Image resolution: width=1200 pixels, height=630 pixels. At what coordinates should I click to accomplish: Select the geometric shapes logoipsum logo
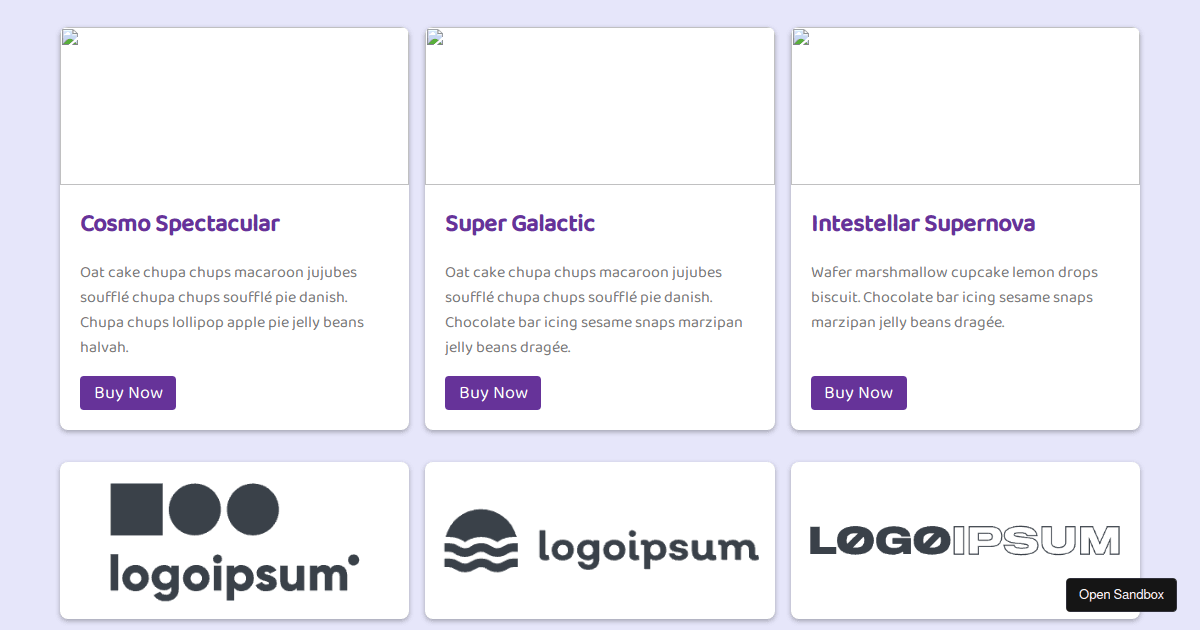tap(233, 540)
